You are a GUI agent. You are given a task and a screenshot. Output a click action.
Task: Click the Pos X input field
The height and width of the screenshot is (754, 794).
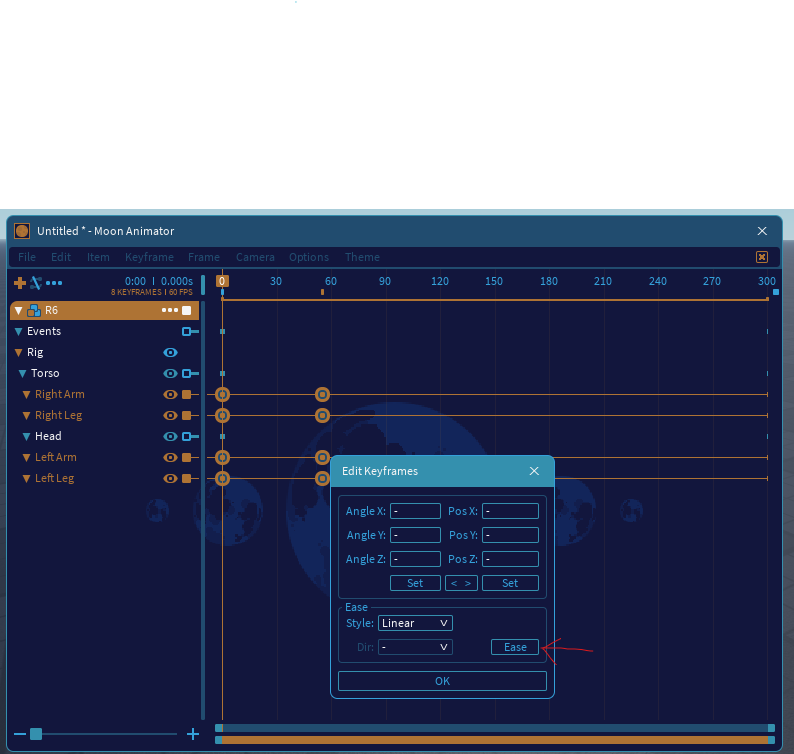pos(510,511)
